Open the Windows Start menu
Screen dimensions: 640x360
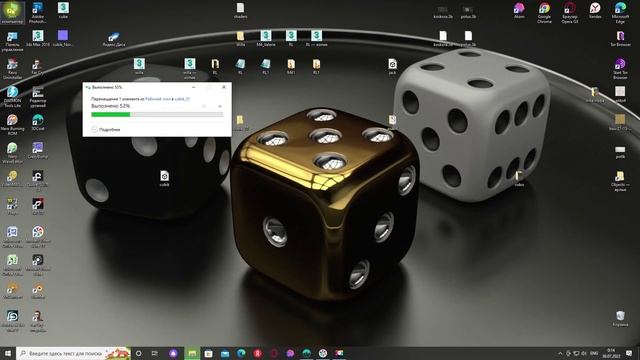[x=8, y=353]
